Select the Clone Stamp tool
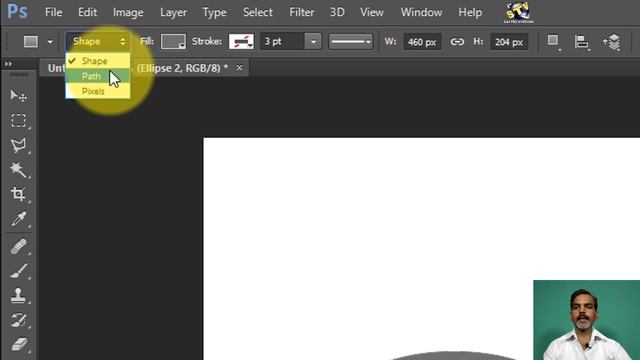This screenshot has width=640, height=360. pyautogui.click(x=18, y=296)
